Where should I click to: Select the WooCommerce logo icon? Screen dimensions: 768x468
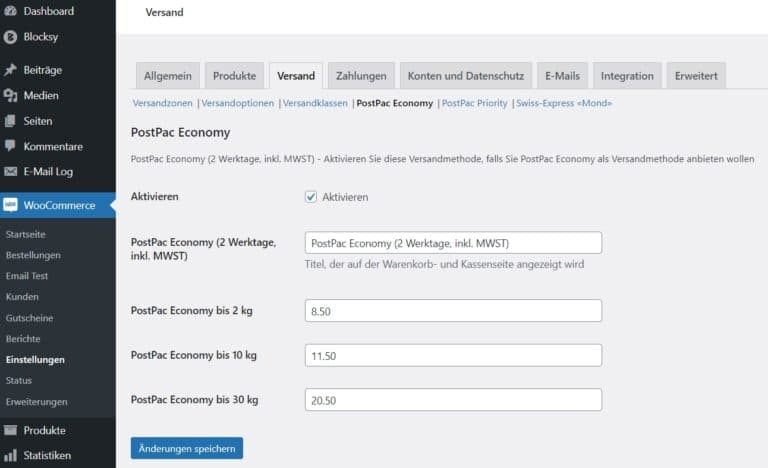pos(10,205)
